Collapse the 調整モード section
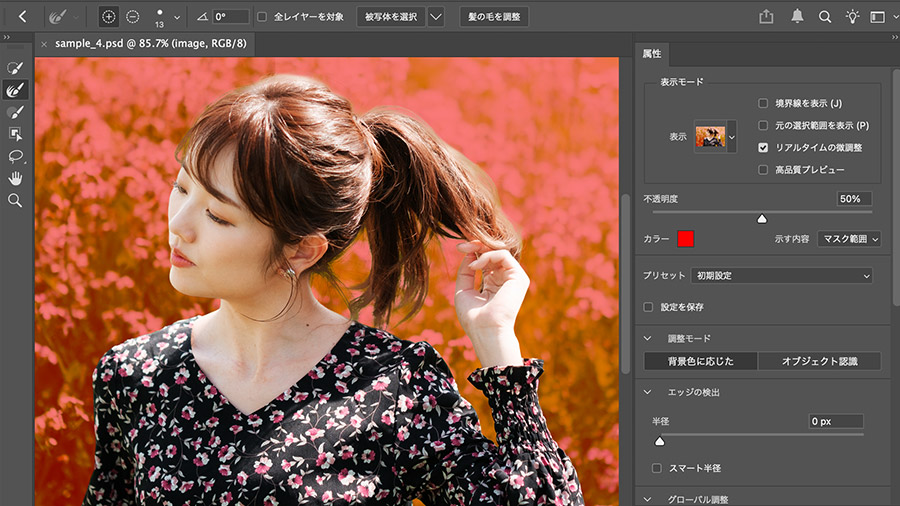Image resolution: width=900 pixels, height=506 pixels. point(647,338)
